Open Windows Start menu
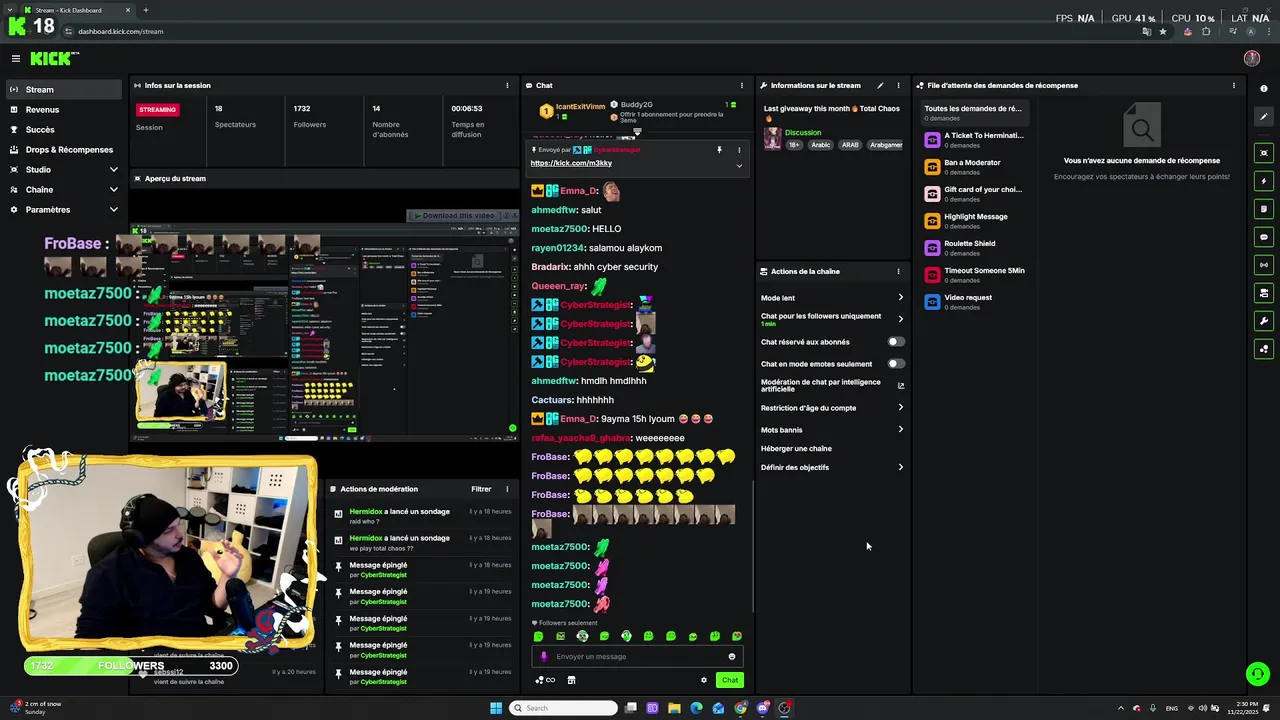The height and width of the screenshot is (720, 1280). click(496, 708)
